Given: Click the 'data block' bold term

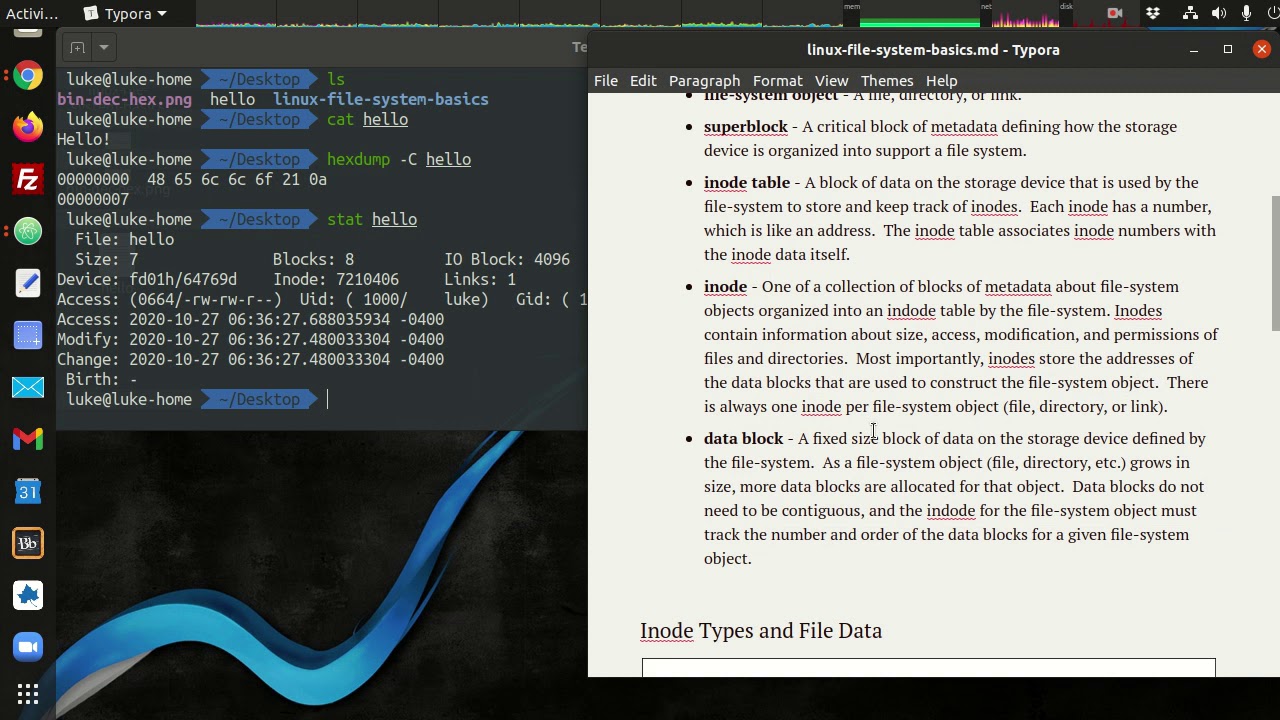Looking at the screenshot, I should click(x=743, y=438).
